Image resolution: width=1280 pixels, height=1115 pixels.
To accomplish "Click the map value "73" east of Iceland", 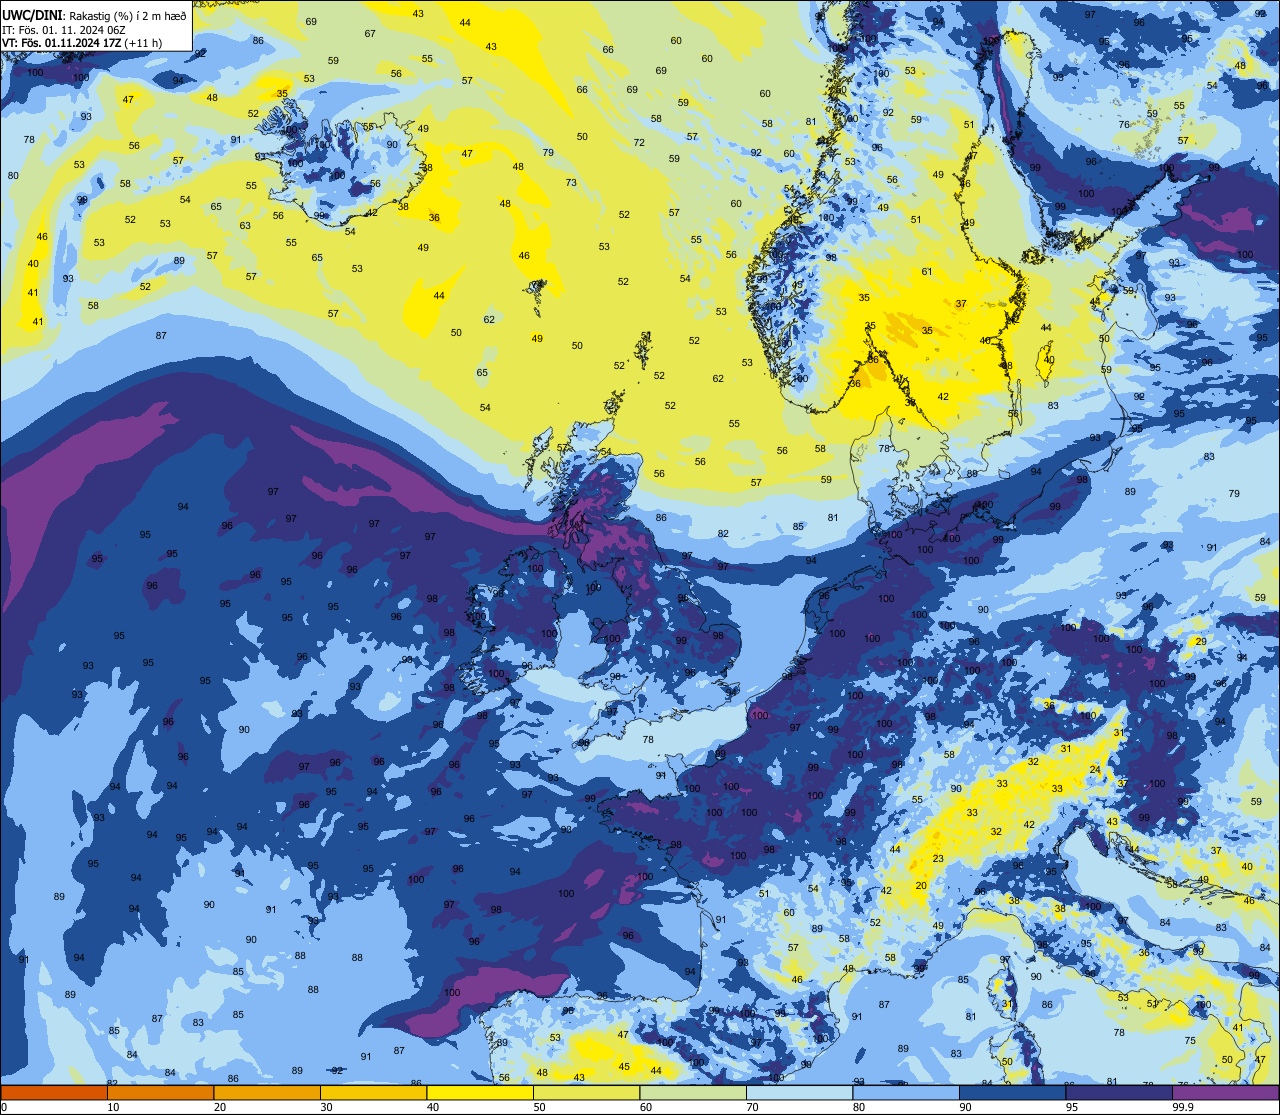I will (x=571, y=183).
